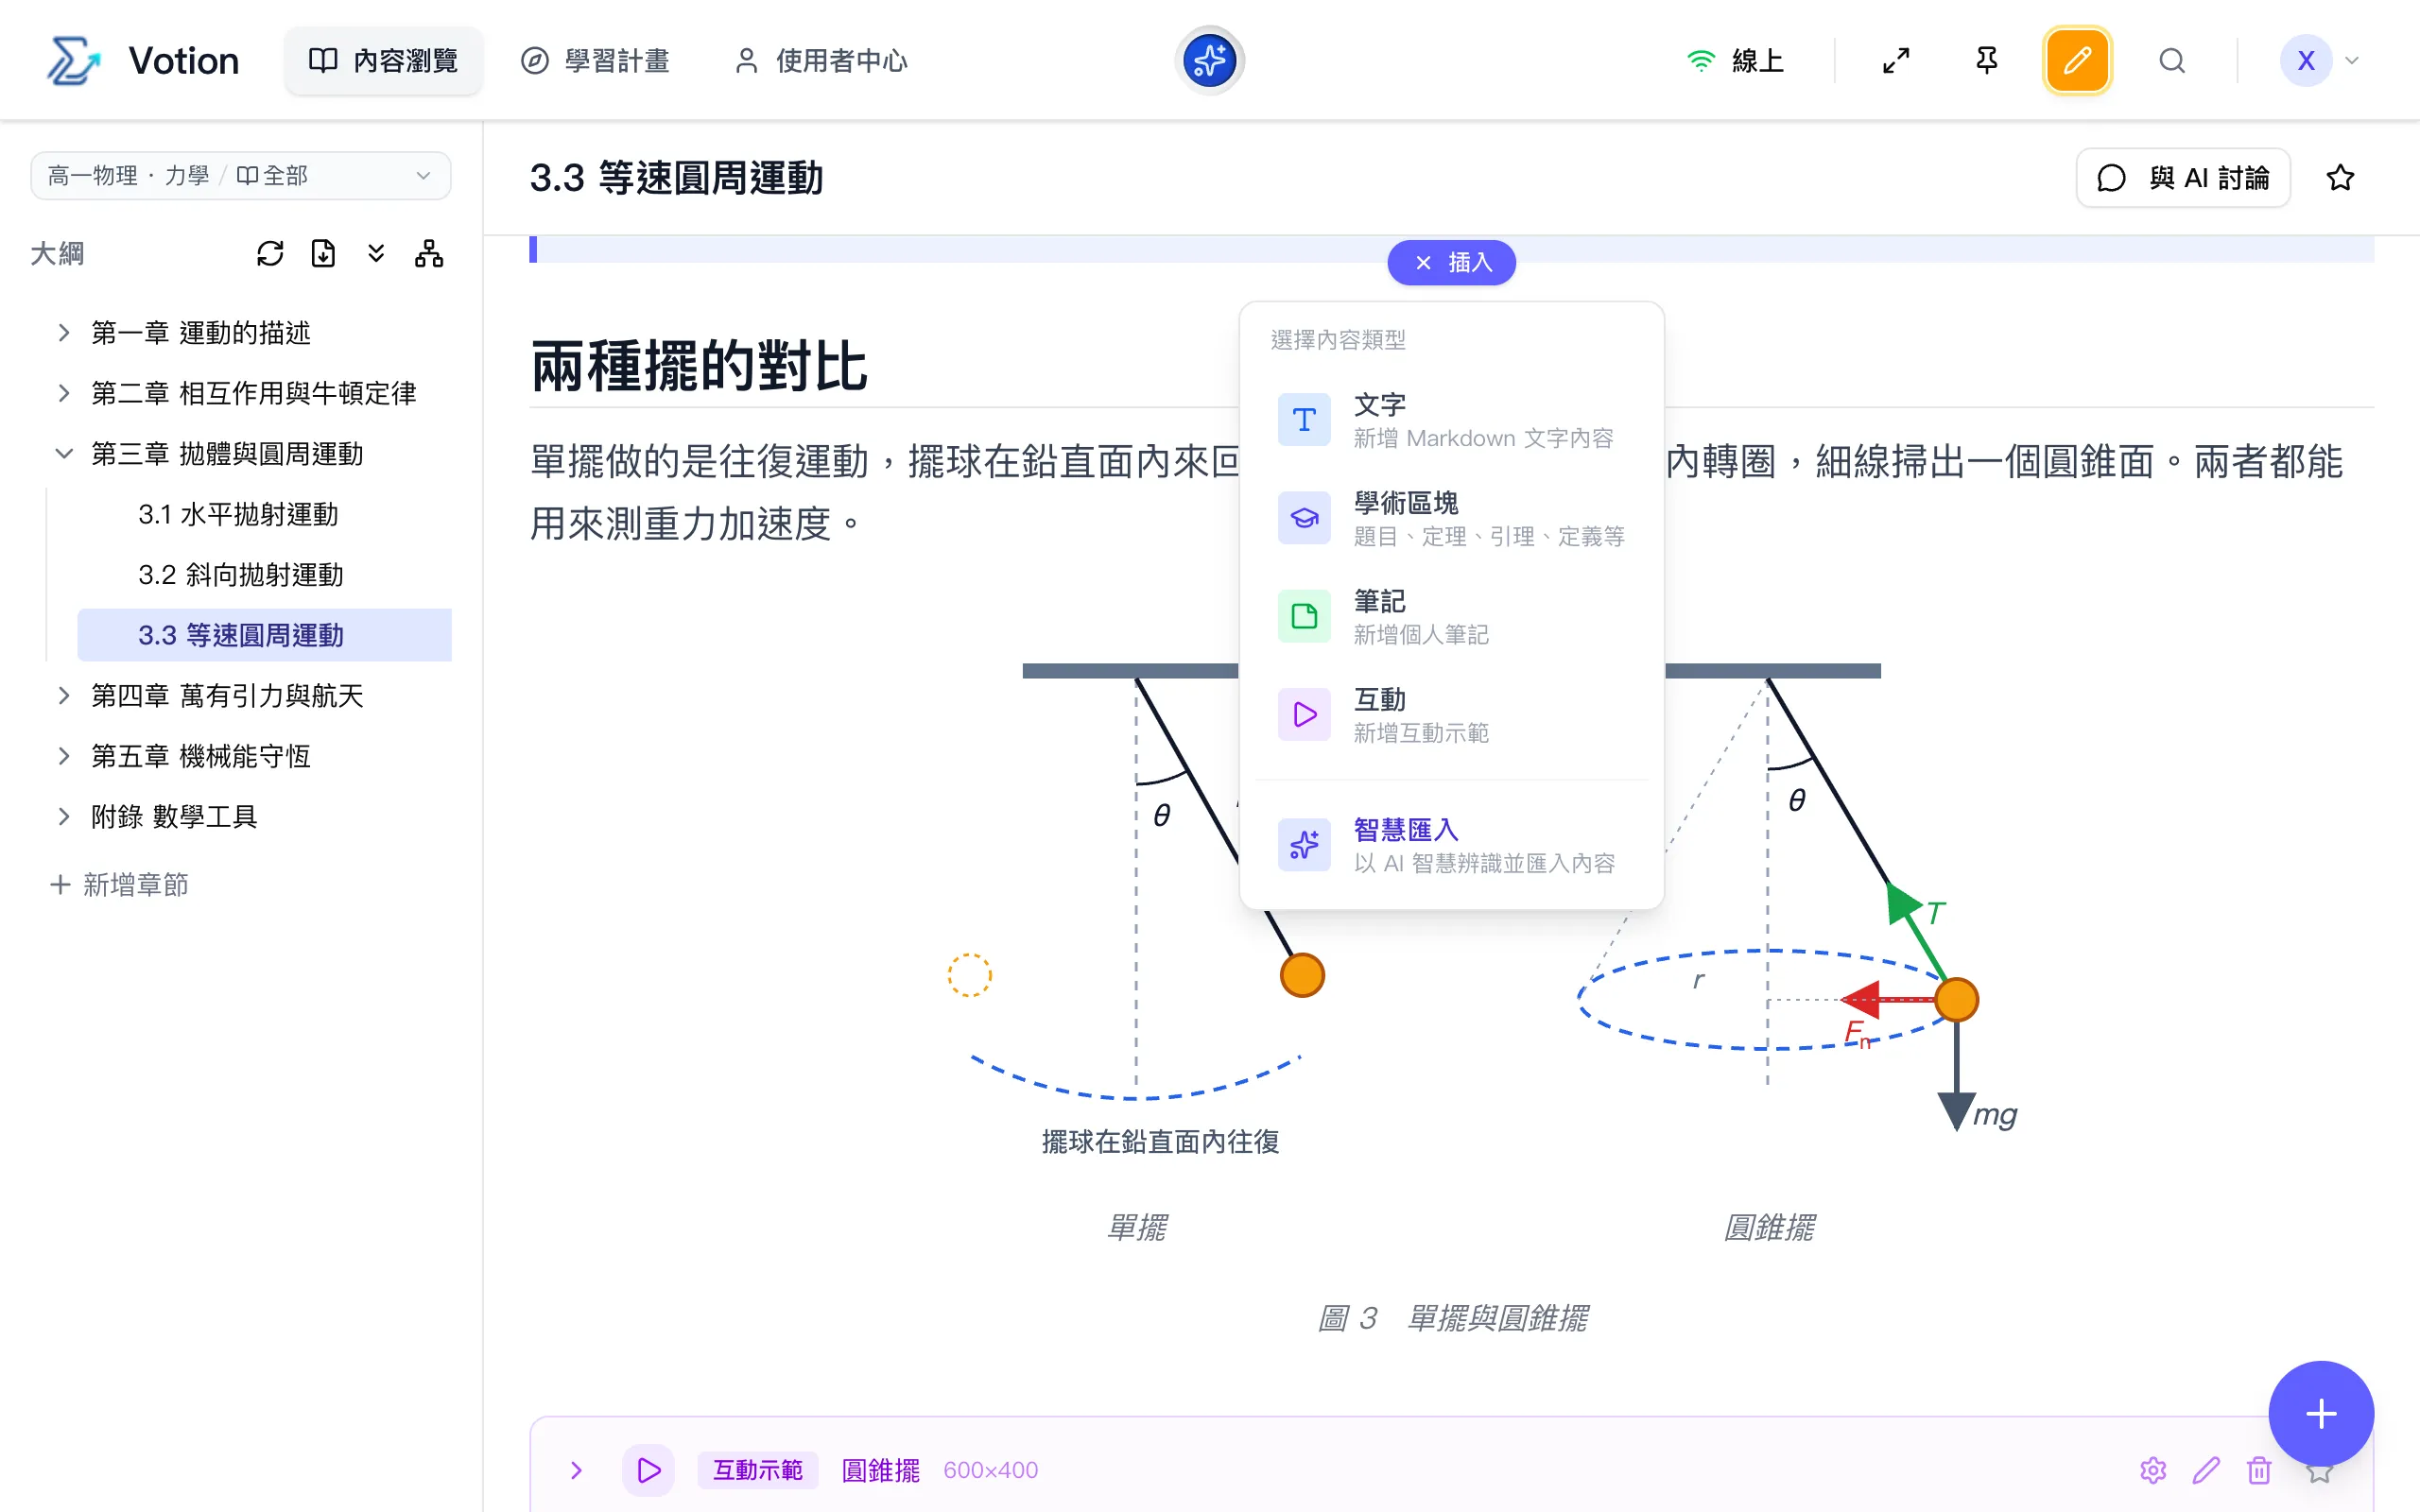The width and height of the screenshot is (2420, 1512).
Task: Switch to 使用者中心 tab
Action: (820, 61)
